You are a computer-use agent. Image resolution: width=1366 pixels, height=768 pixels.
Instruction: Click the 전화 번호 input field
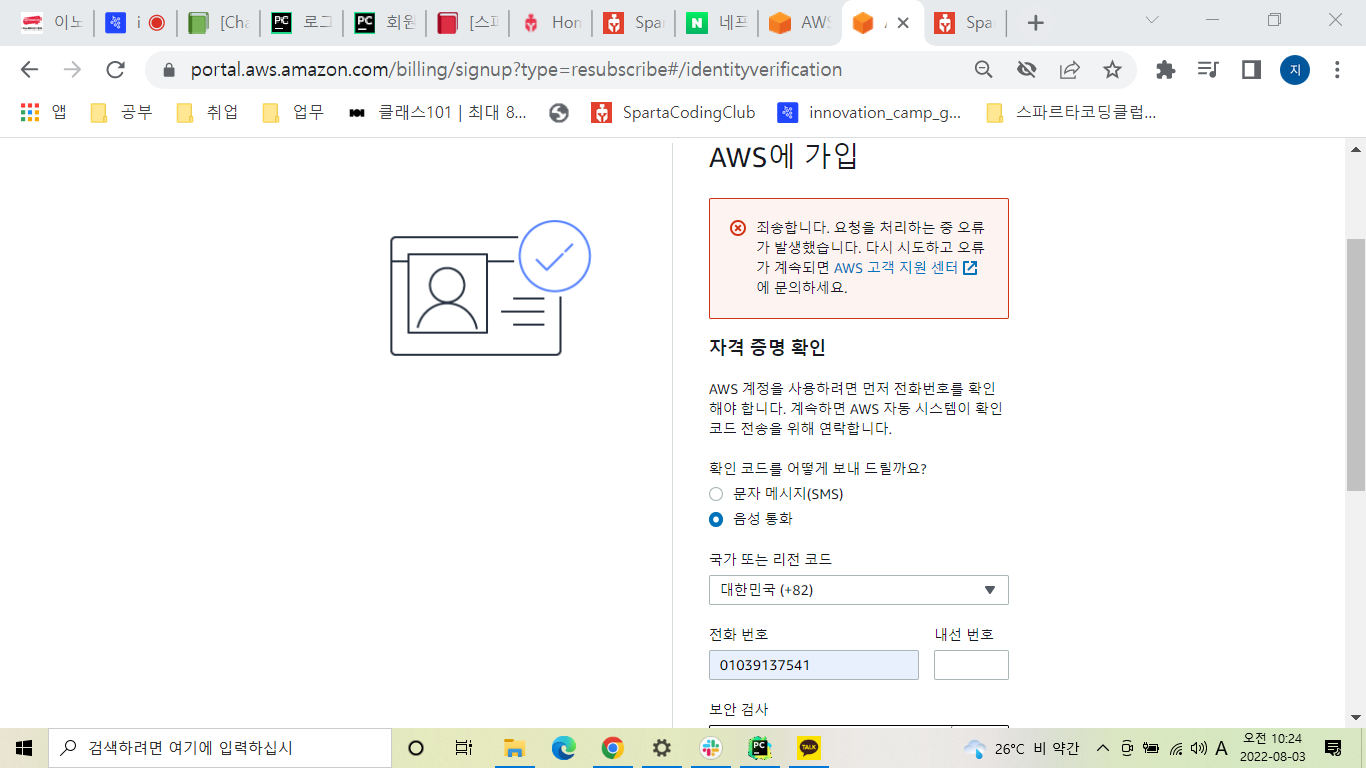coord(814,665)
